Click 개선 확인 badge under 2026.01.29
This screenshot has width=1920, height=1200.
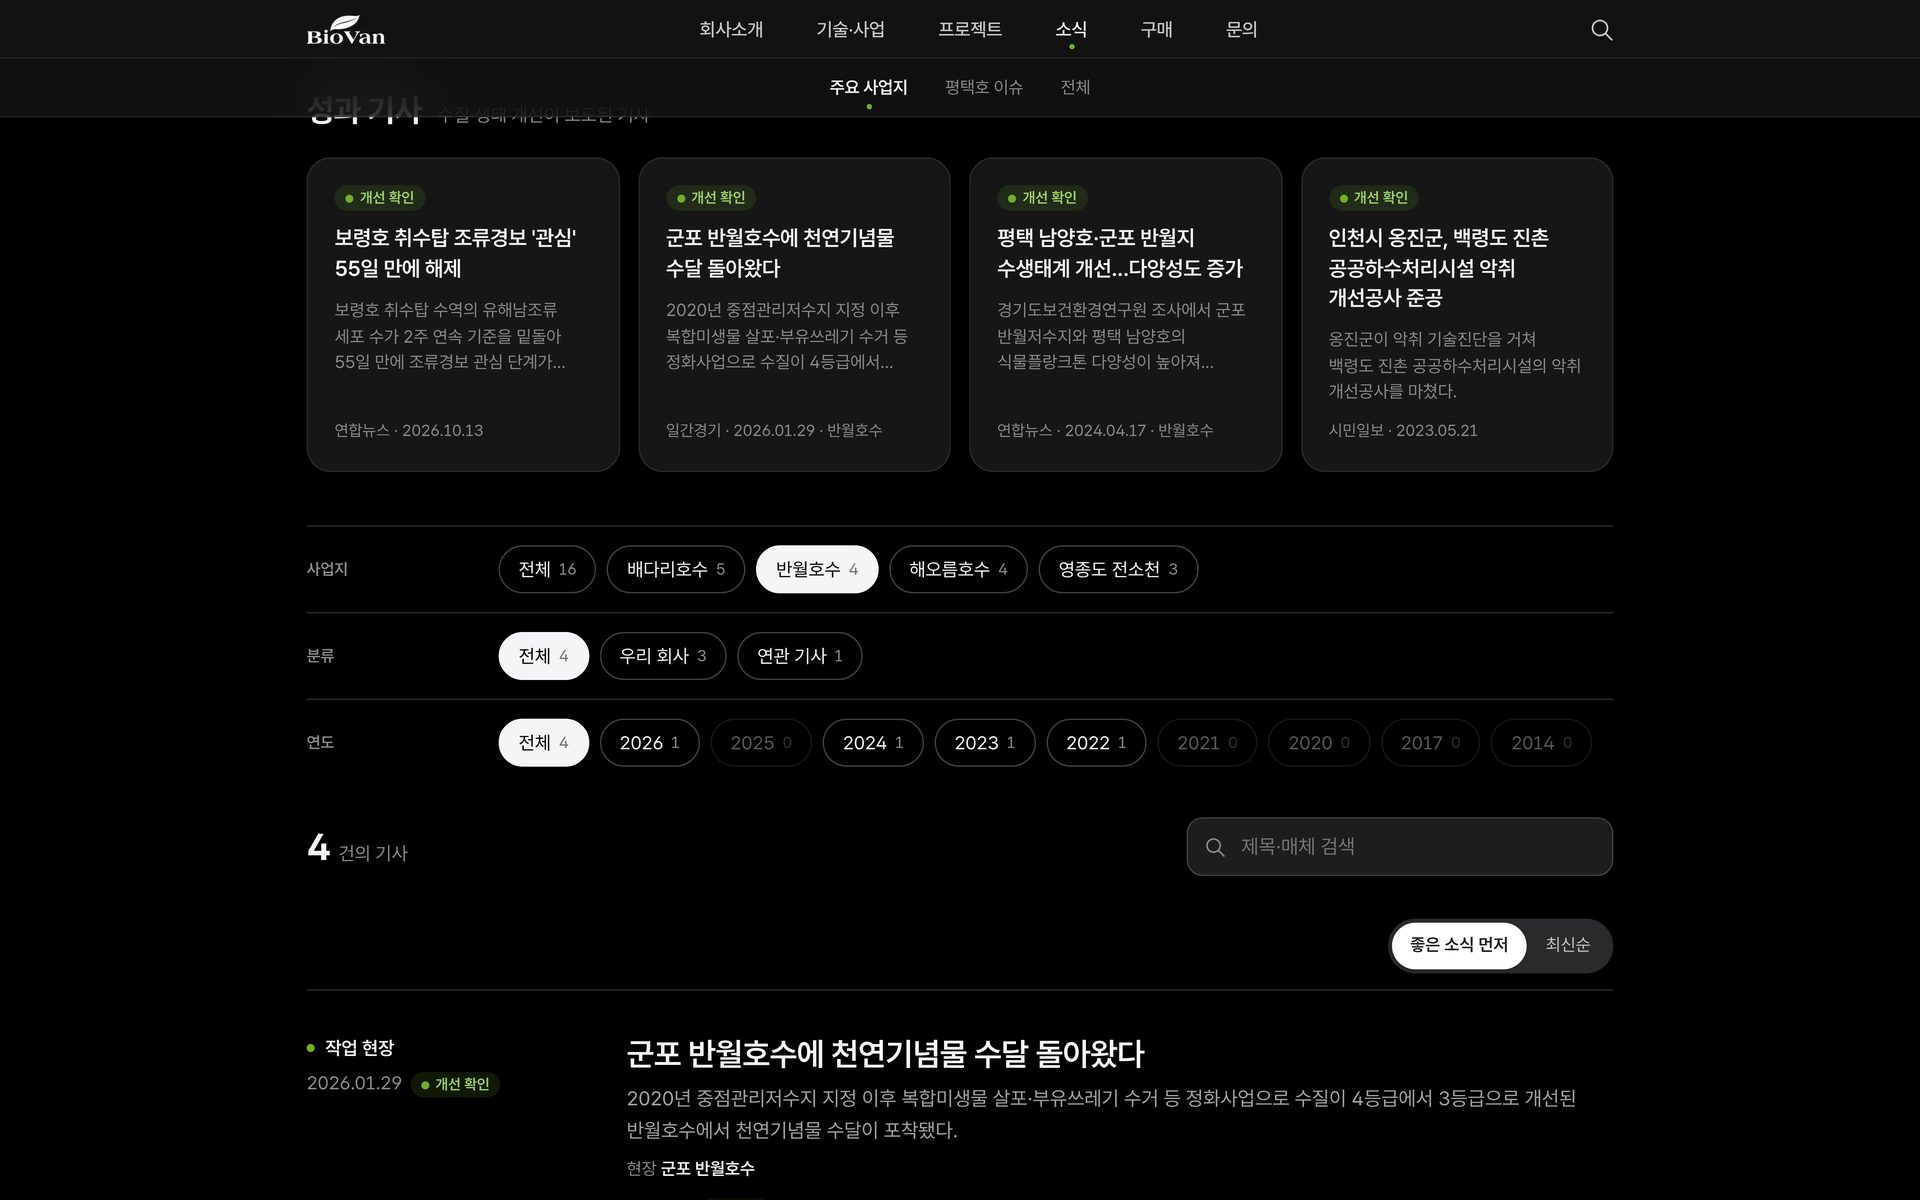[455, 1085]
